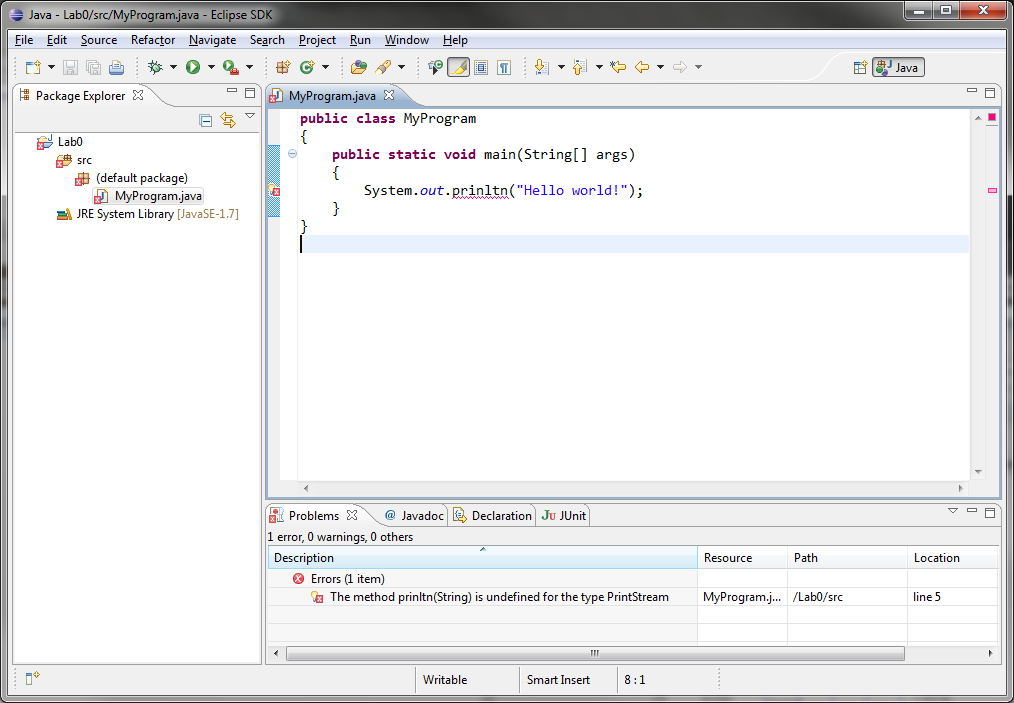1014x703 pixels.
Task: Toggle the Breadcrumb icon in toolbar
Action: pyautogui.click(x=435, y=67)
